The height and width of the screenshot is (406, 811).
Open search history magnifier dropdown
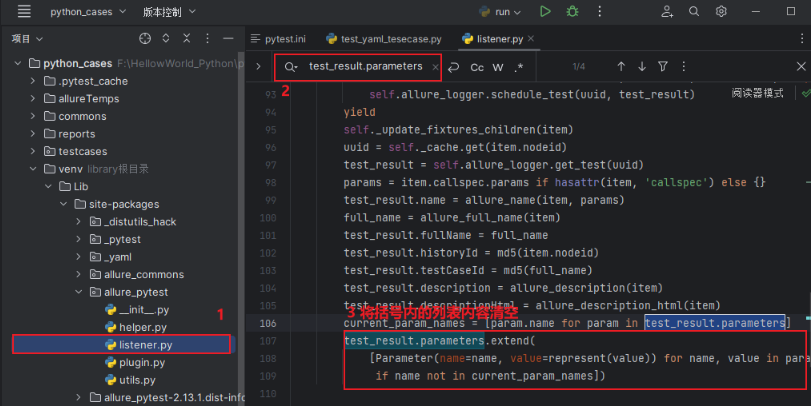(x=291, y=67)
